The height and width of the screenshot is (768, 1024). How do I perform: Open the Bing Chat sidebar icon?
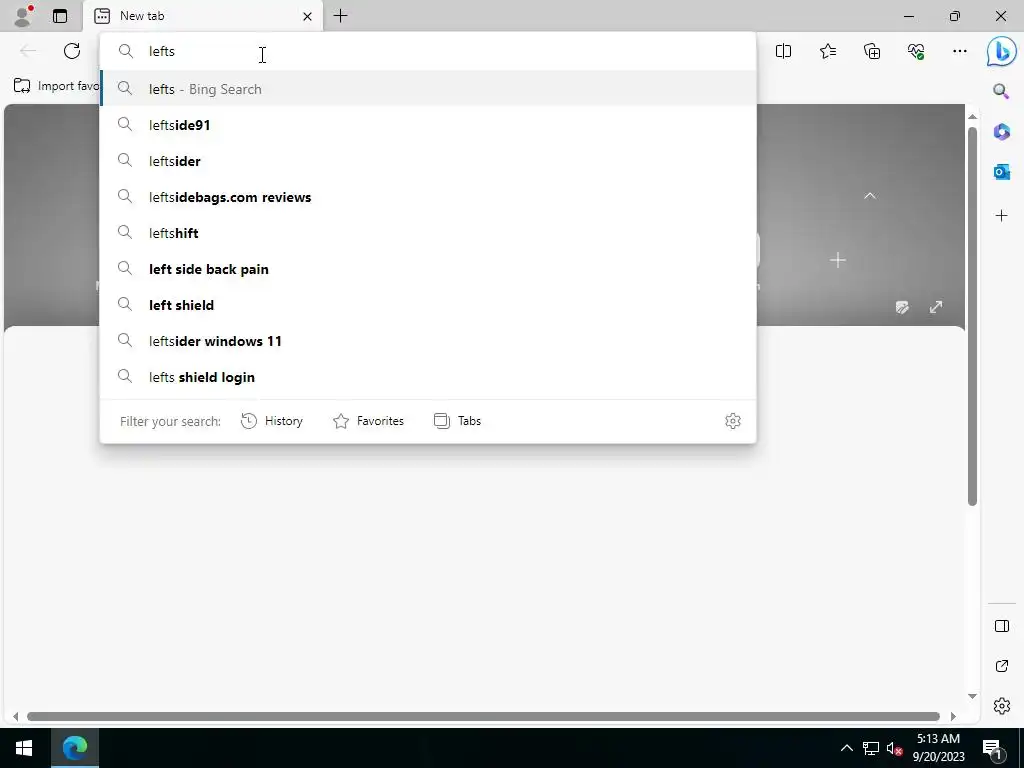click(x=1001, y=52)
